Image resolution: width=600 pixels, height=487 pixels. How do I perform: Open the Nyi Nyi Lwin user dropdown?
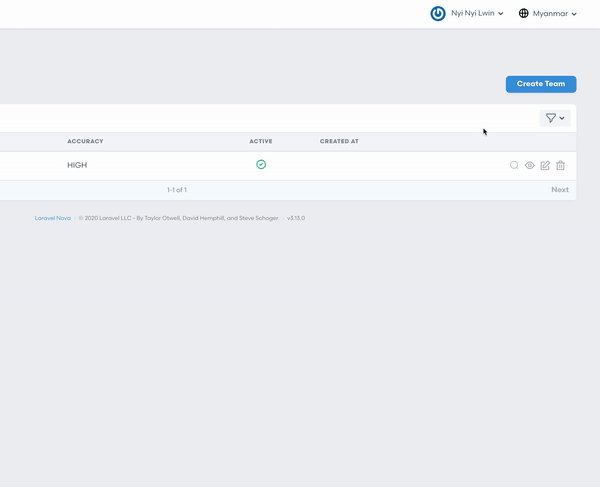475,14
